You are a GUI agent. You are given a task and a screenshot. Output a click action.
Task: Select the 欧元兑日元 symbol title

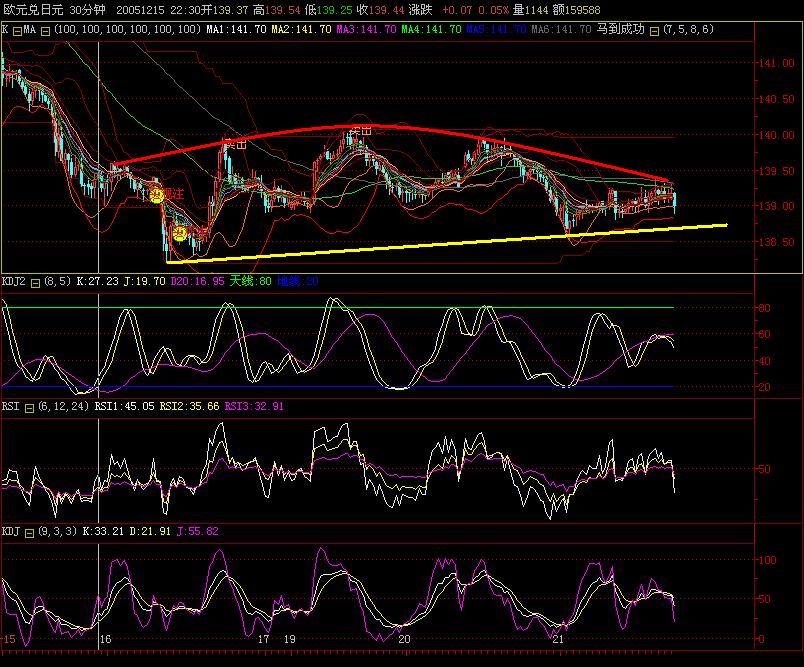click(x=33, y=10)
